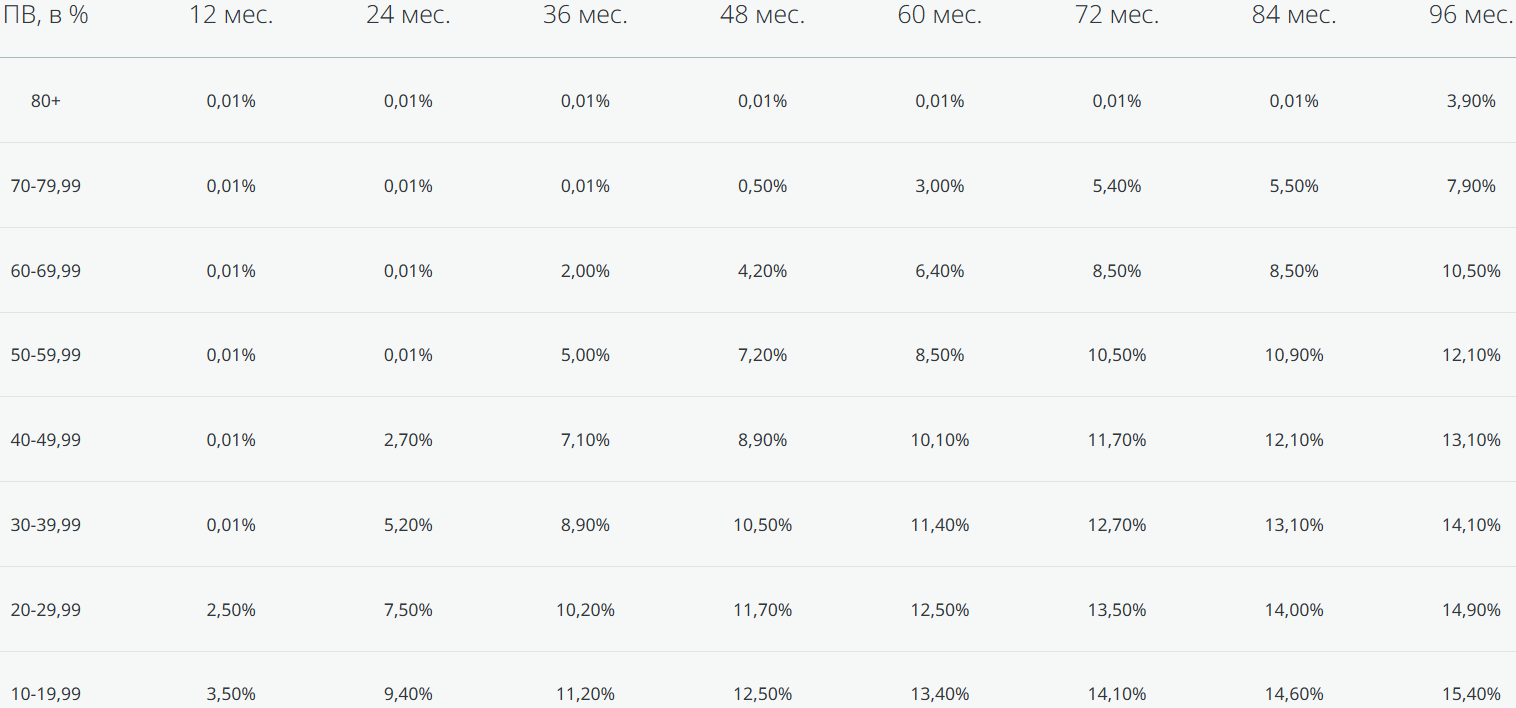Click the 9,40% cell in 10-19,99 row
Viewport: 1516px width, 708px height.
(408, 694)
